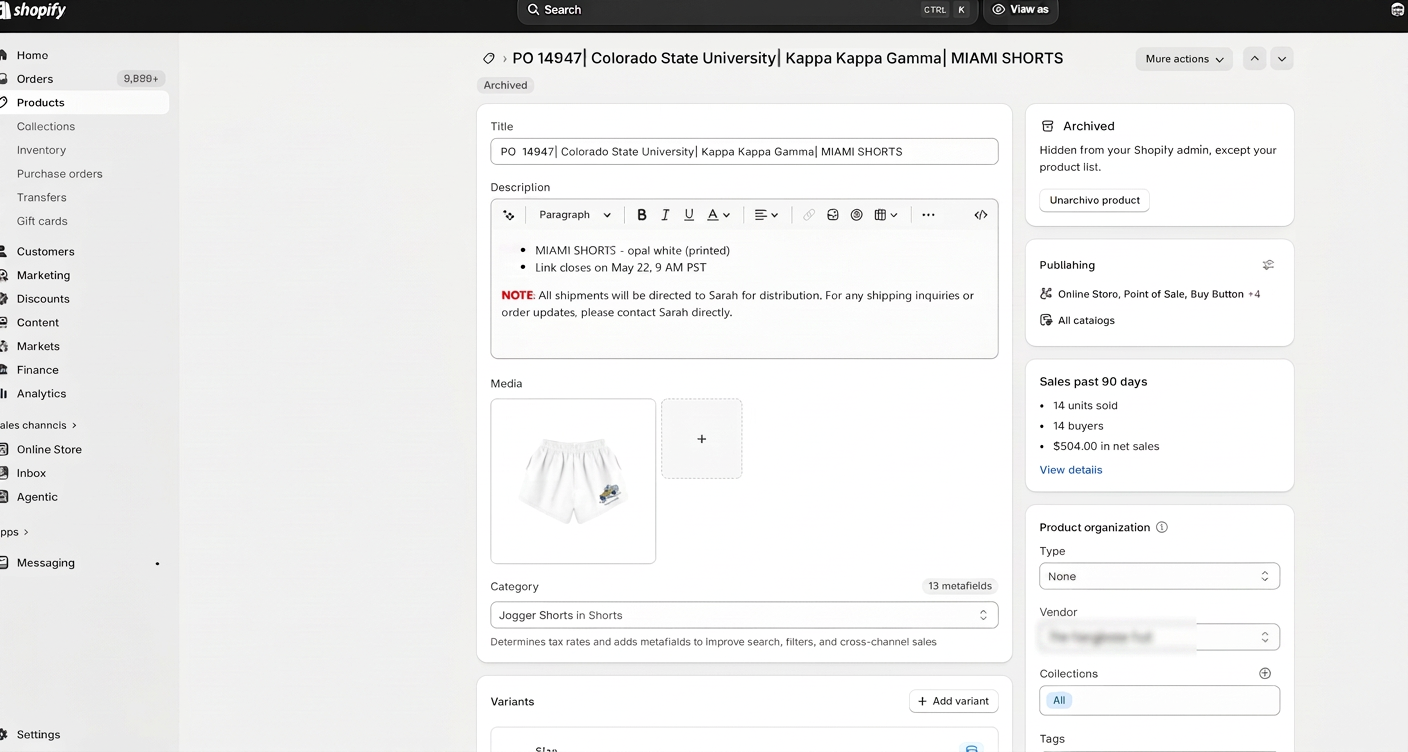Click the Collections input with All tag

1159,701
